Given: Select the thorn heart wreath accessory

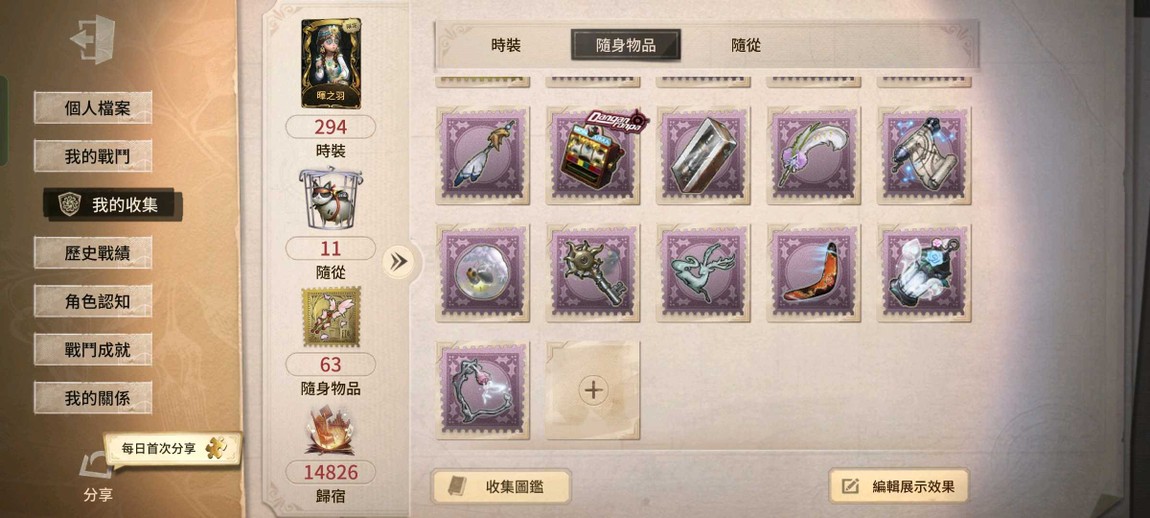Looking at the screenshot, I should pos(483,390).
